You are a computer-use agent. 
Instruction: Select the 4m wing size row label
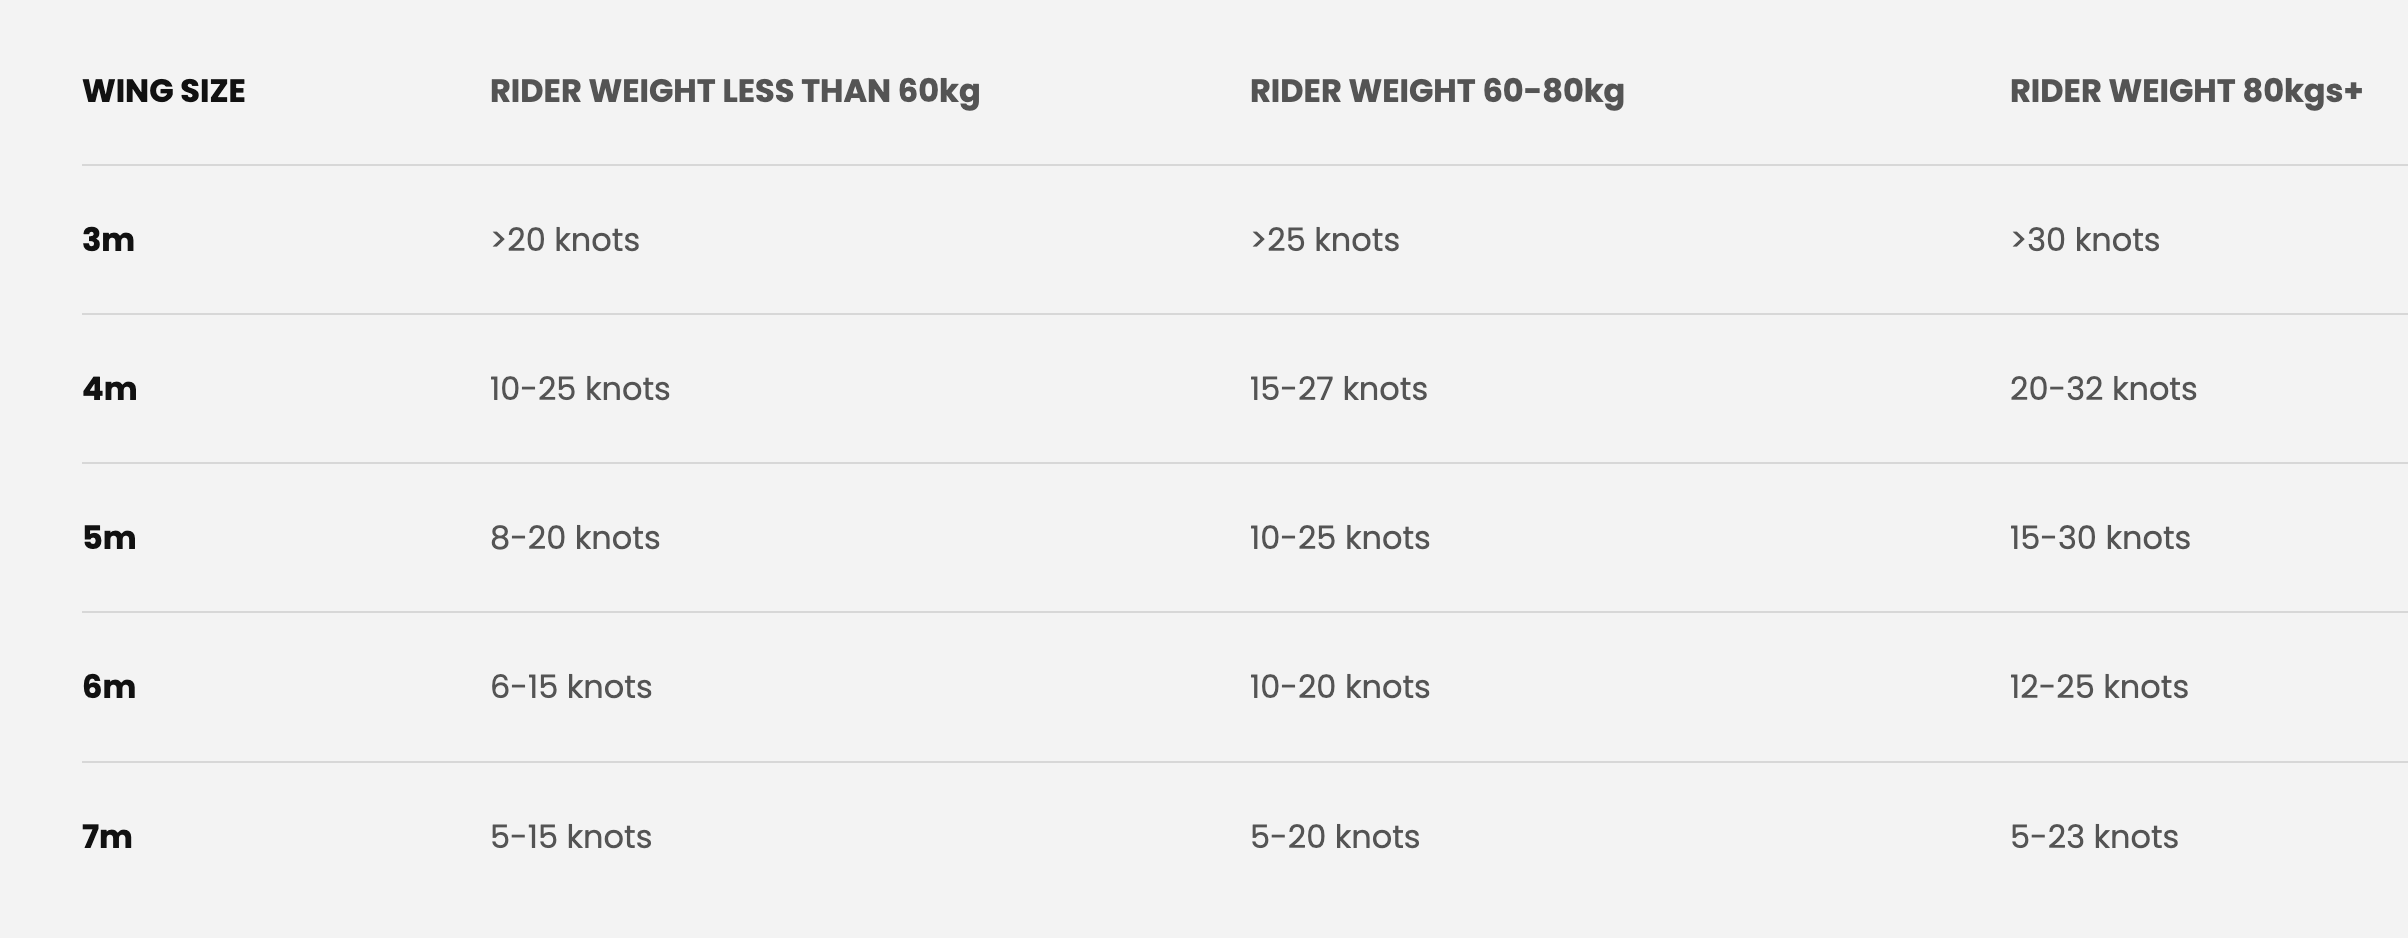(x=109, y=389)
